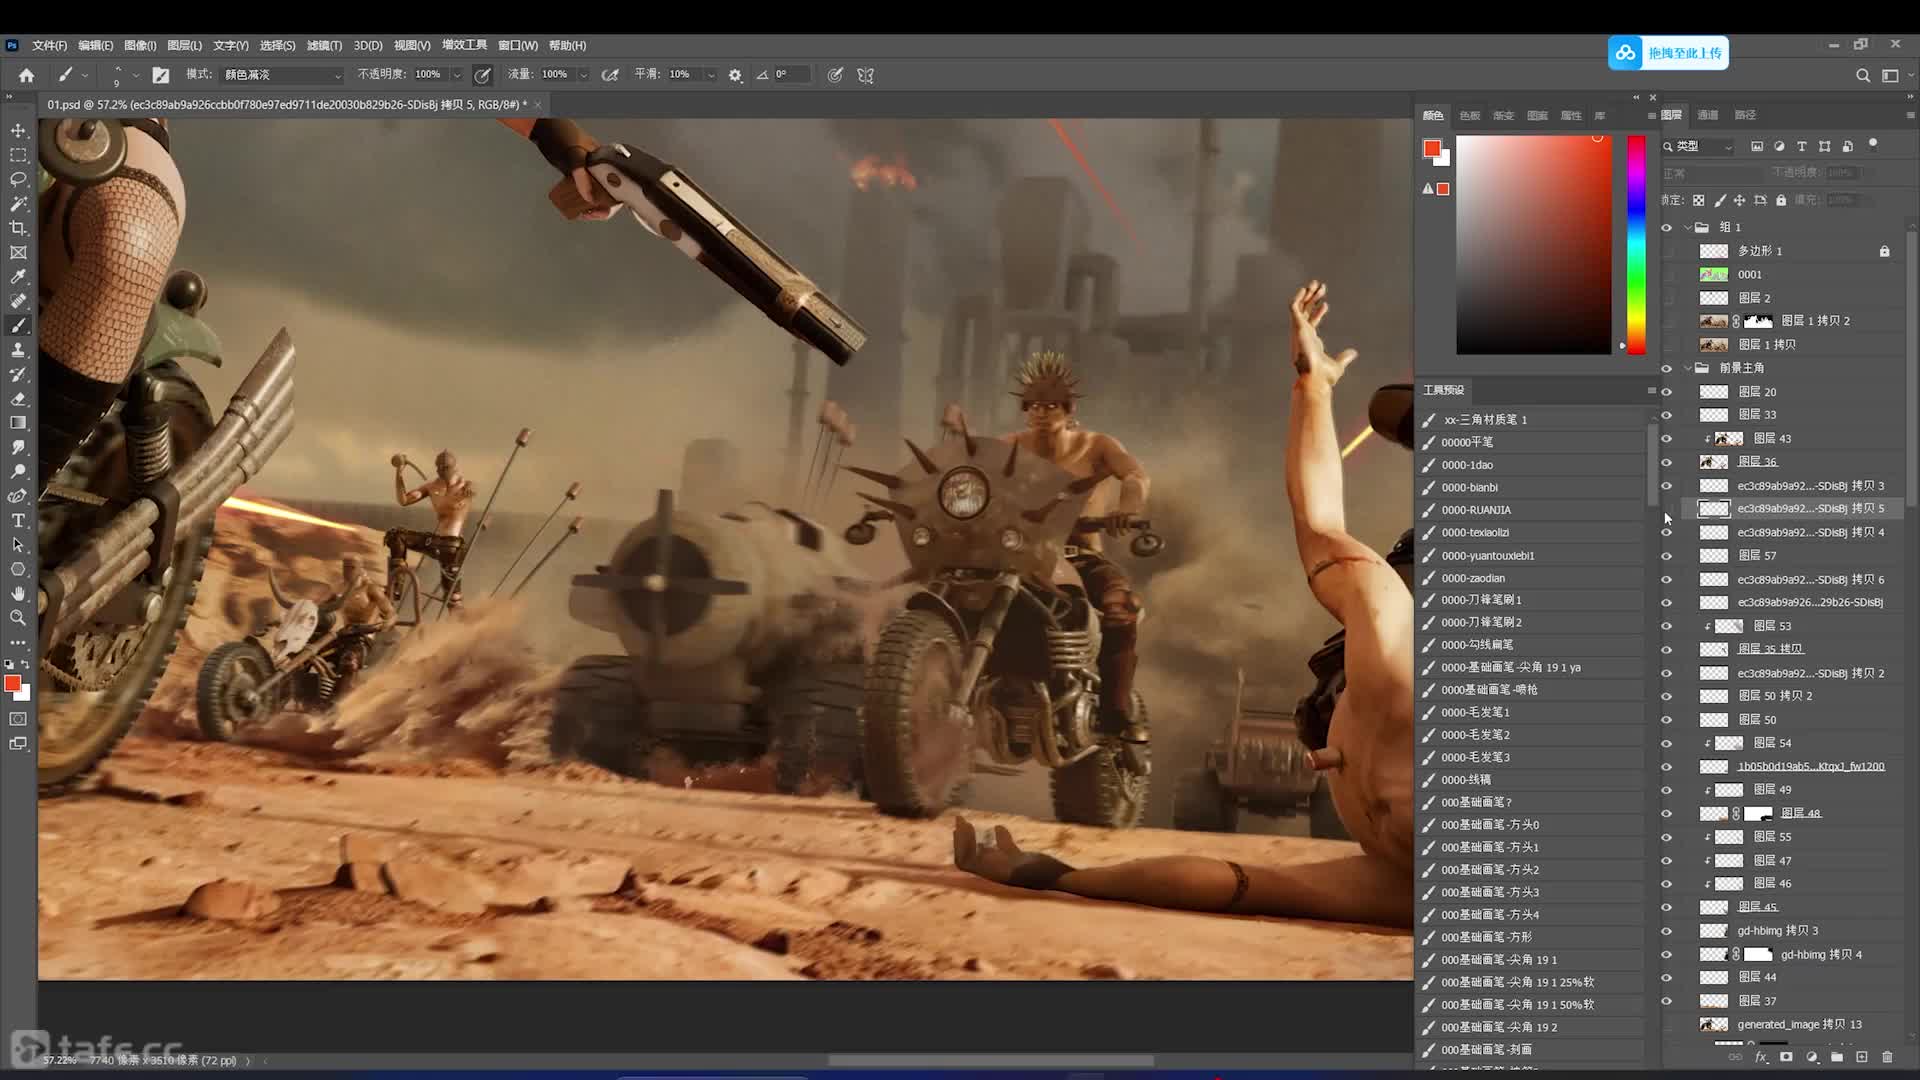Select the Crop tool

[18, 228]
